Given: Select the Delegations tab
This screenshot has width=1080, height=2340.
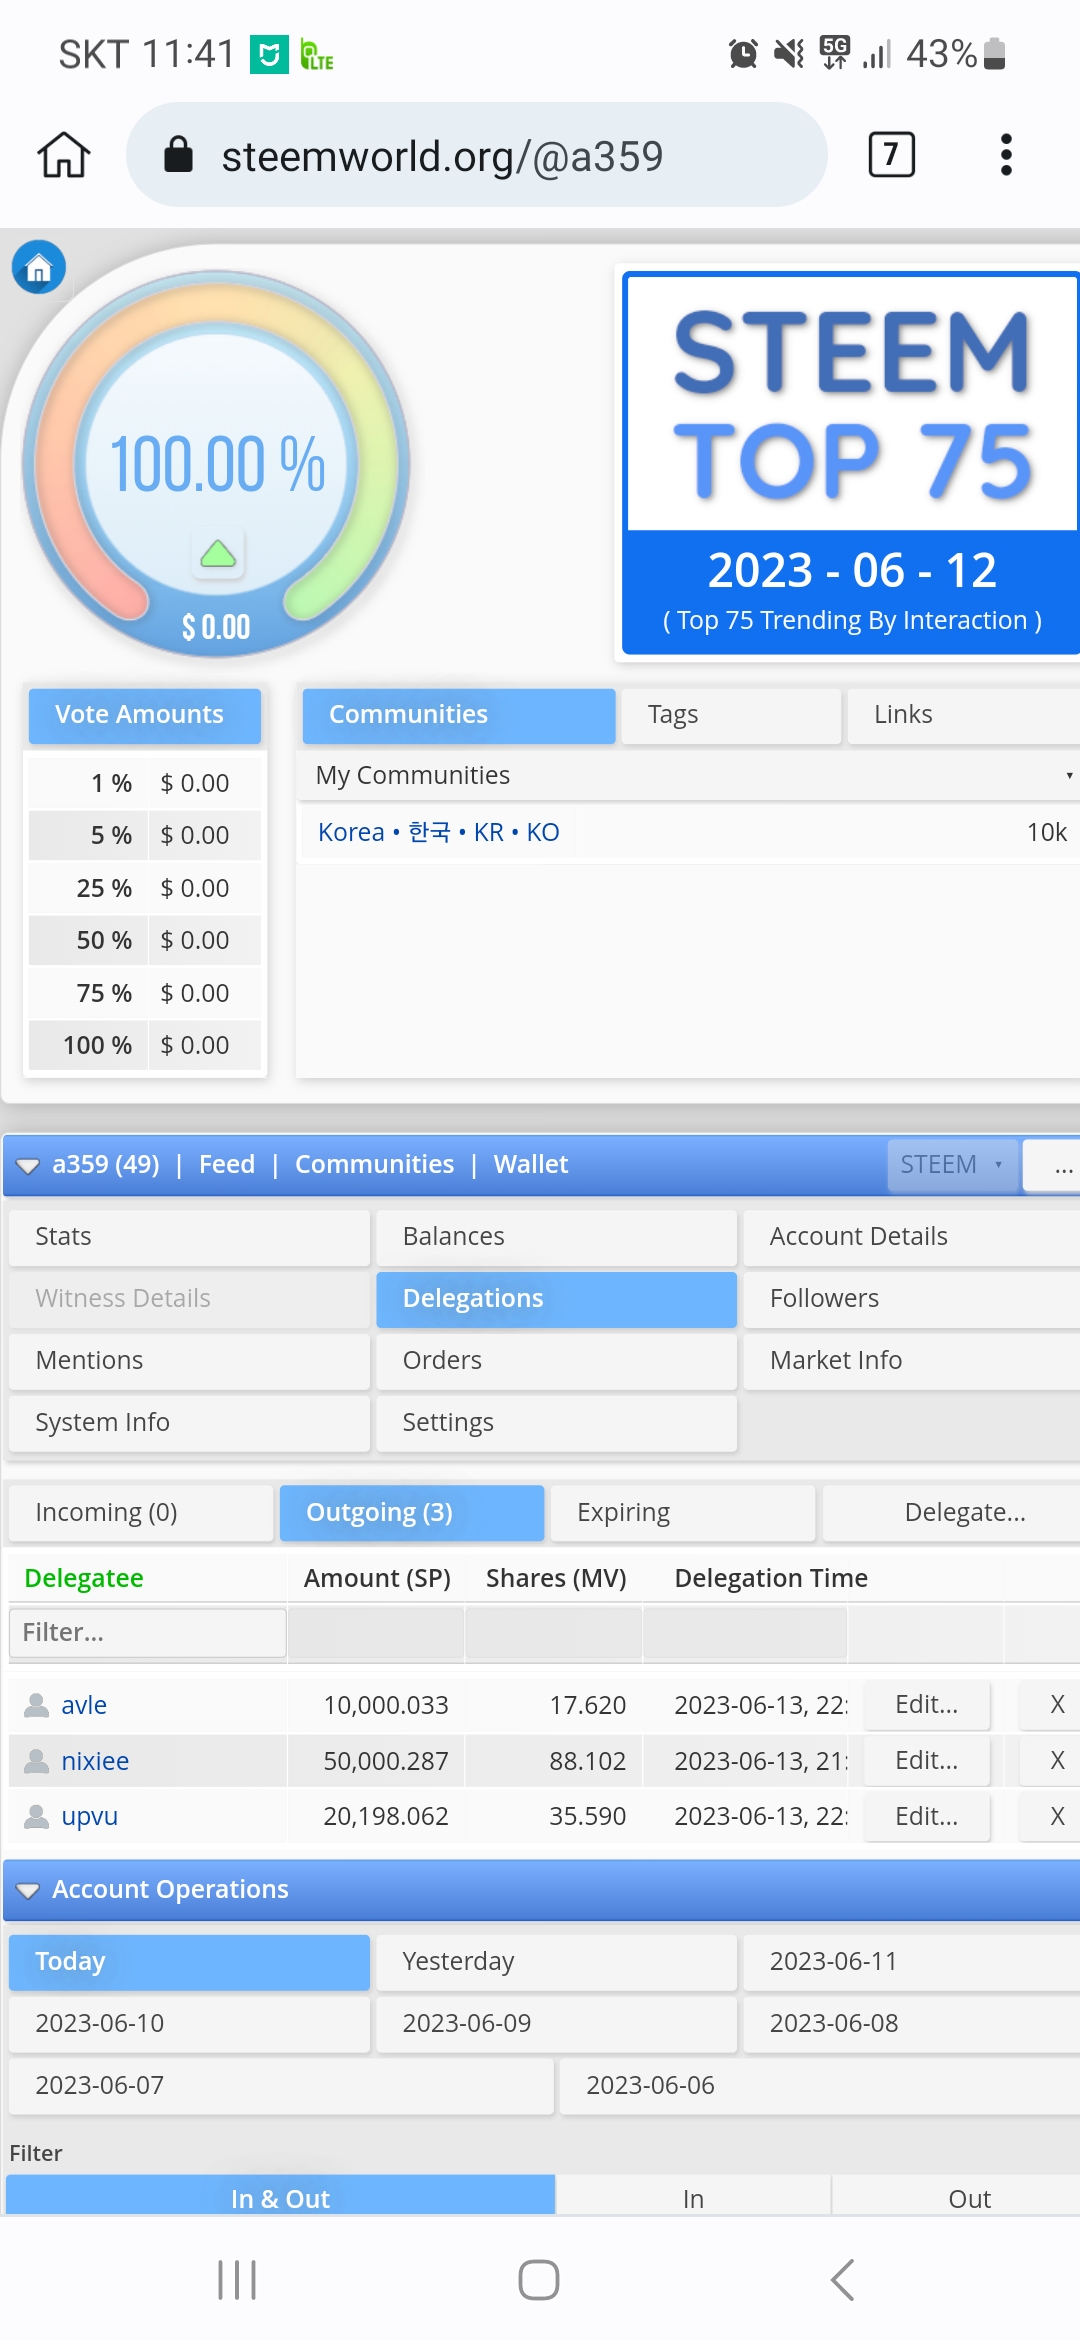Looking at the screenshot, I should tap(556, 1299).
